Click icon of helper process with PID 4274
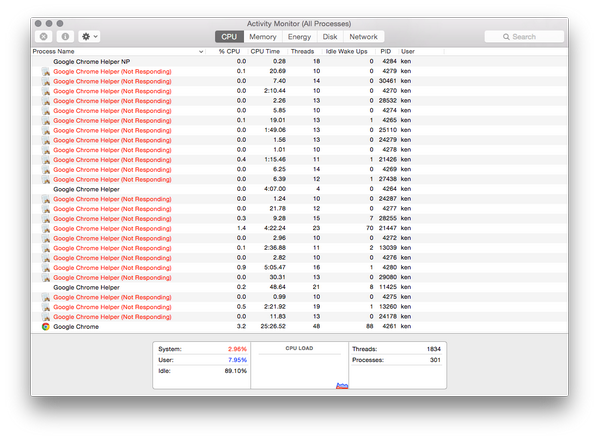The width and height of the screenshot is (599, 440). (x=46, y=111)
